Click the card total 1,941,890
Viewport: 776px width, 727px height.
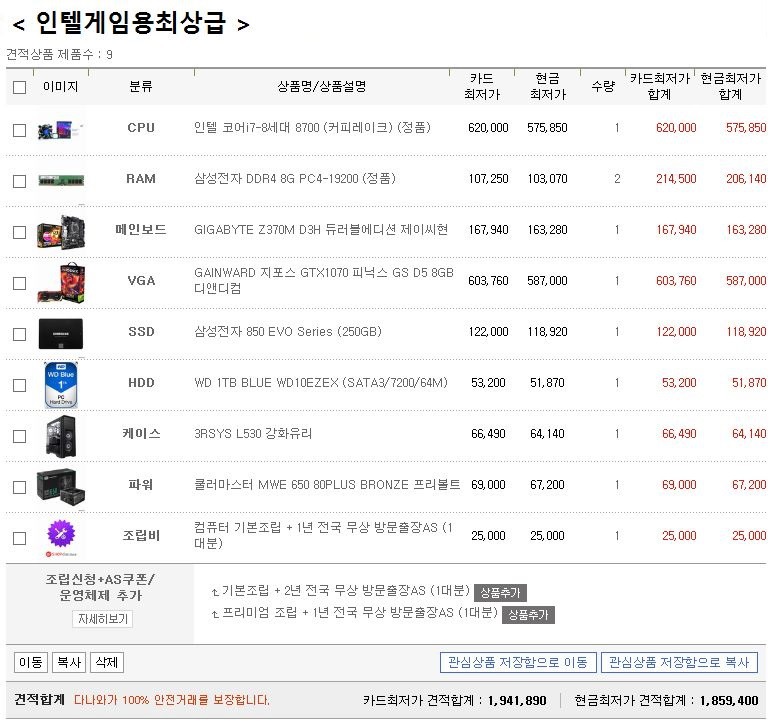point(517,700)
